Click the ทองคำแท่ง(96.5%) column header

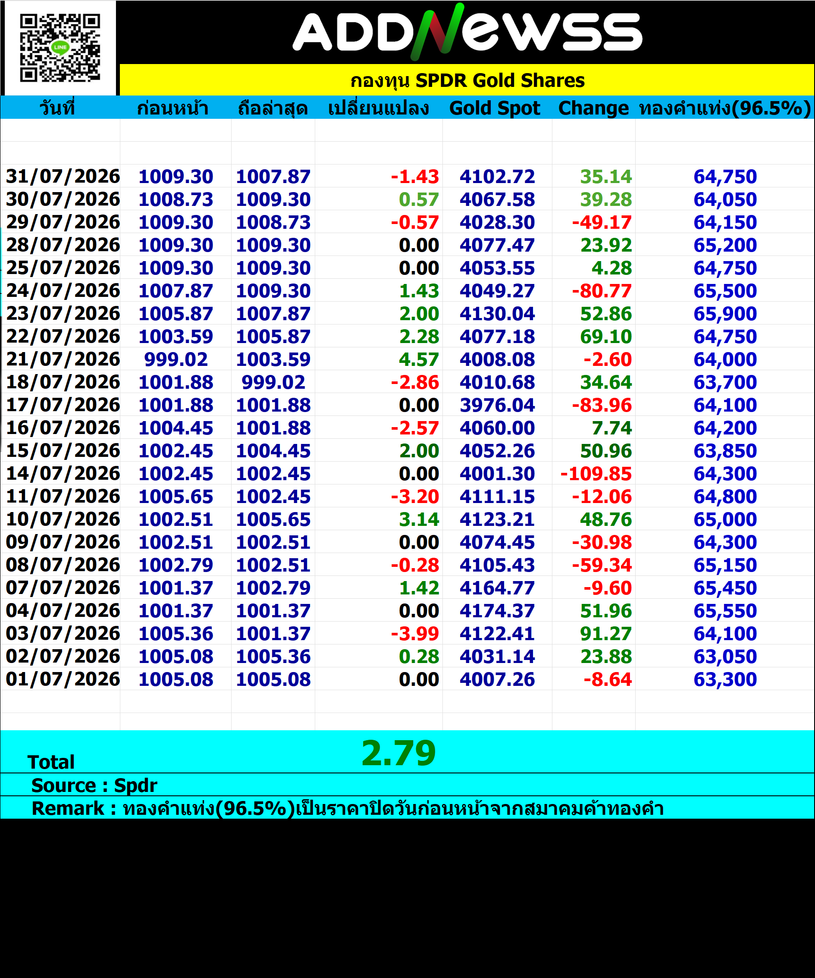point(725,108)
